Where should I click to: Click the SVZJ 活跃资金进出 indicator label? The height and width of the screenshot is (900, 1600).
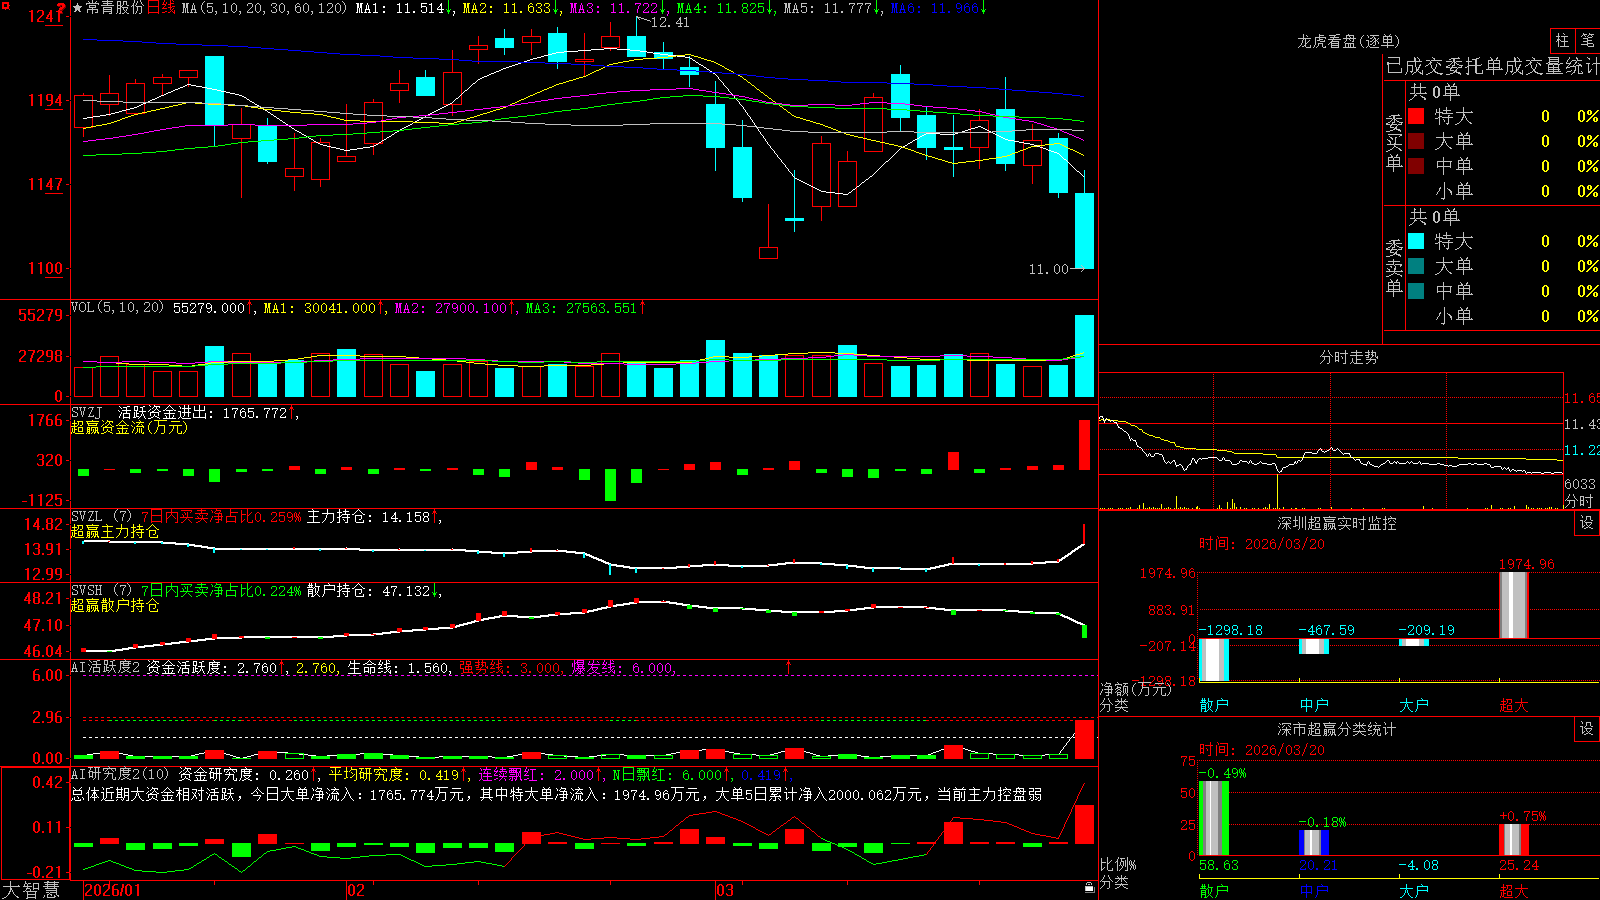click(184, 413)
